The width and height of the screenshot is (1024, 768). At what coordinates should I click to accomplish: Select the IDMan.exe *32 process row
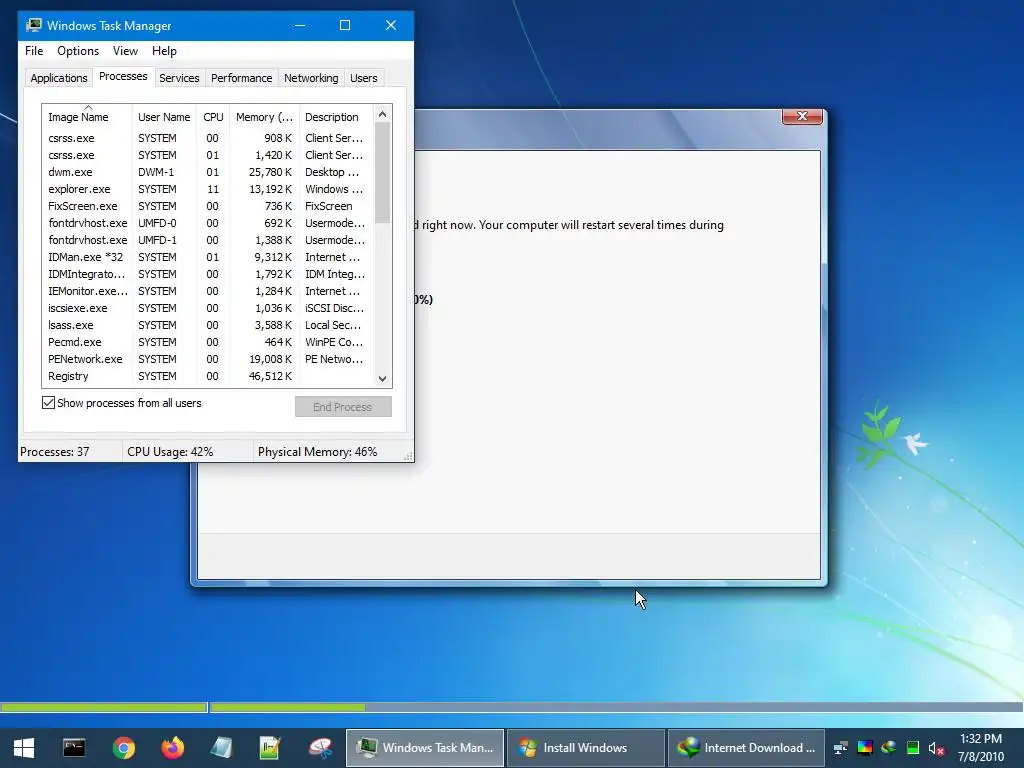pyautogui.click(x=208, y=257)
